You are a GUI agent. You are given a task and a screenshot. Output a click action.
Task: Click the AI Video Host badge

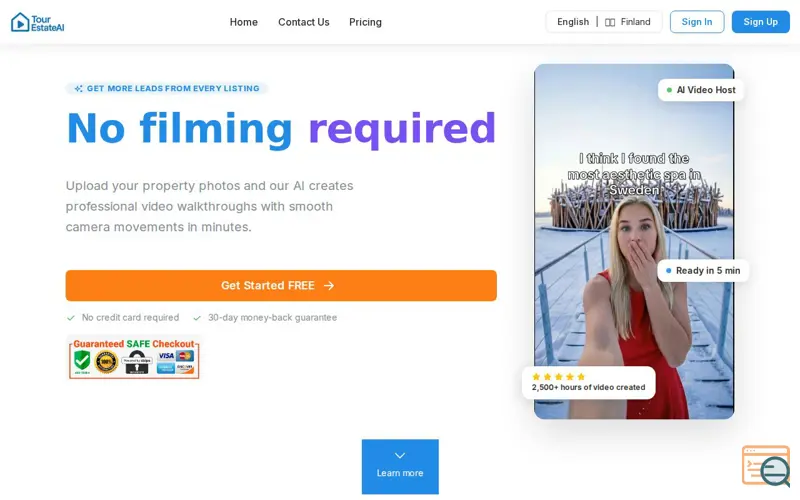[701, 90]
